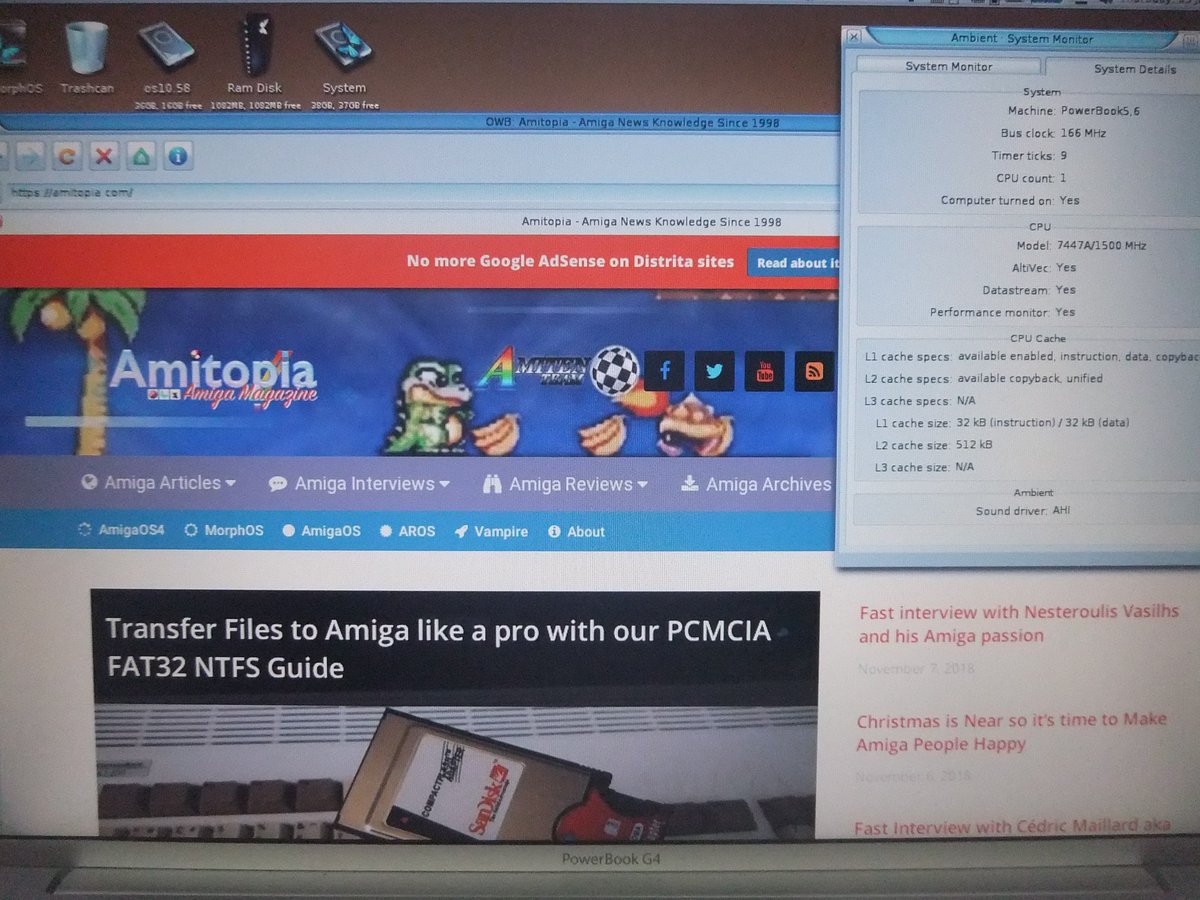Open Amitopia's Facebook page icon
This screenshot has width=1200, height=900.
(664, 371)
